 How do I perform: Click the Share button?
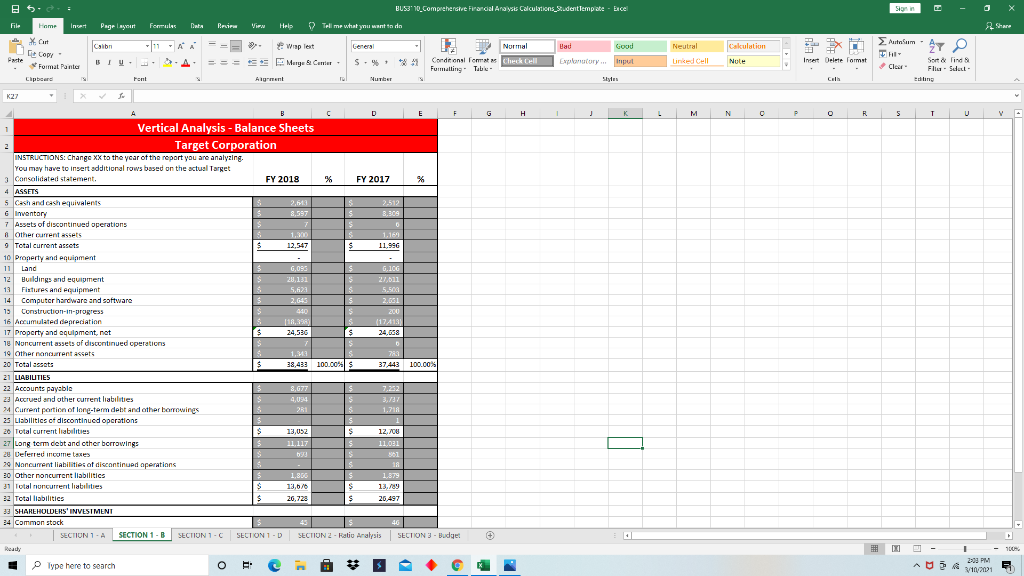[999, 26]
